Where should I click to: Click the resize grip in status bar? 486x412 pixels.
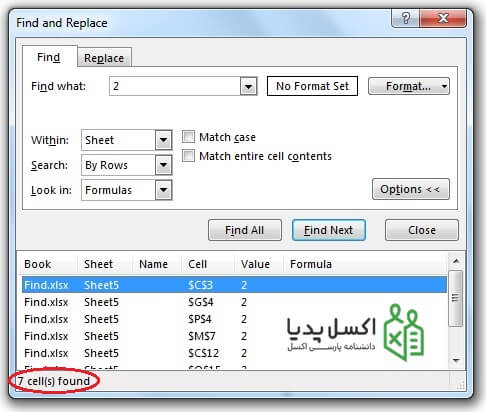460,386
